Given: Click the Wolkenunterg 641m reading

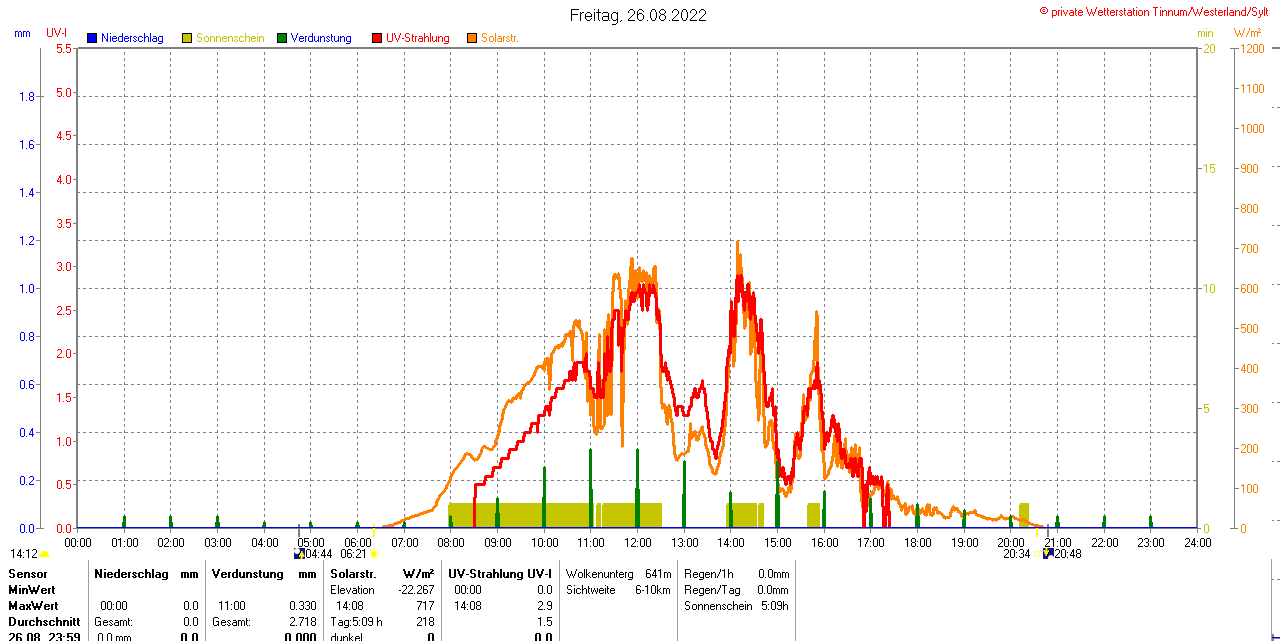Looking at the screenshot, I should [618, 574].
